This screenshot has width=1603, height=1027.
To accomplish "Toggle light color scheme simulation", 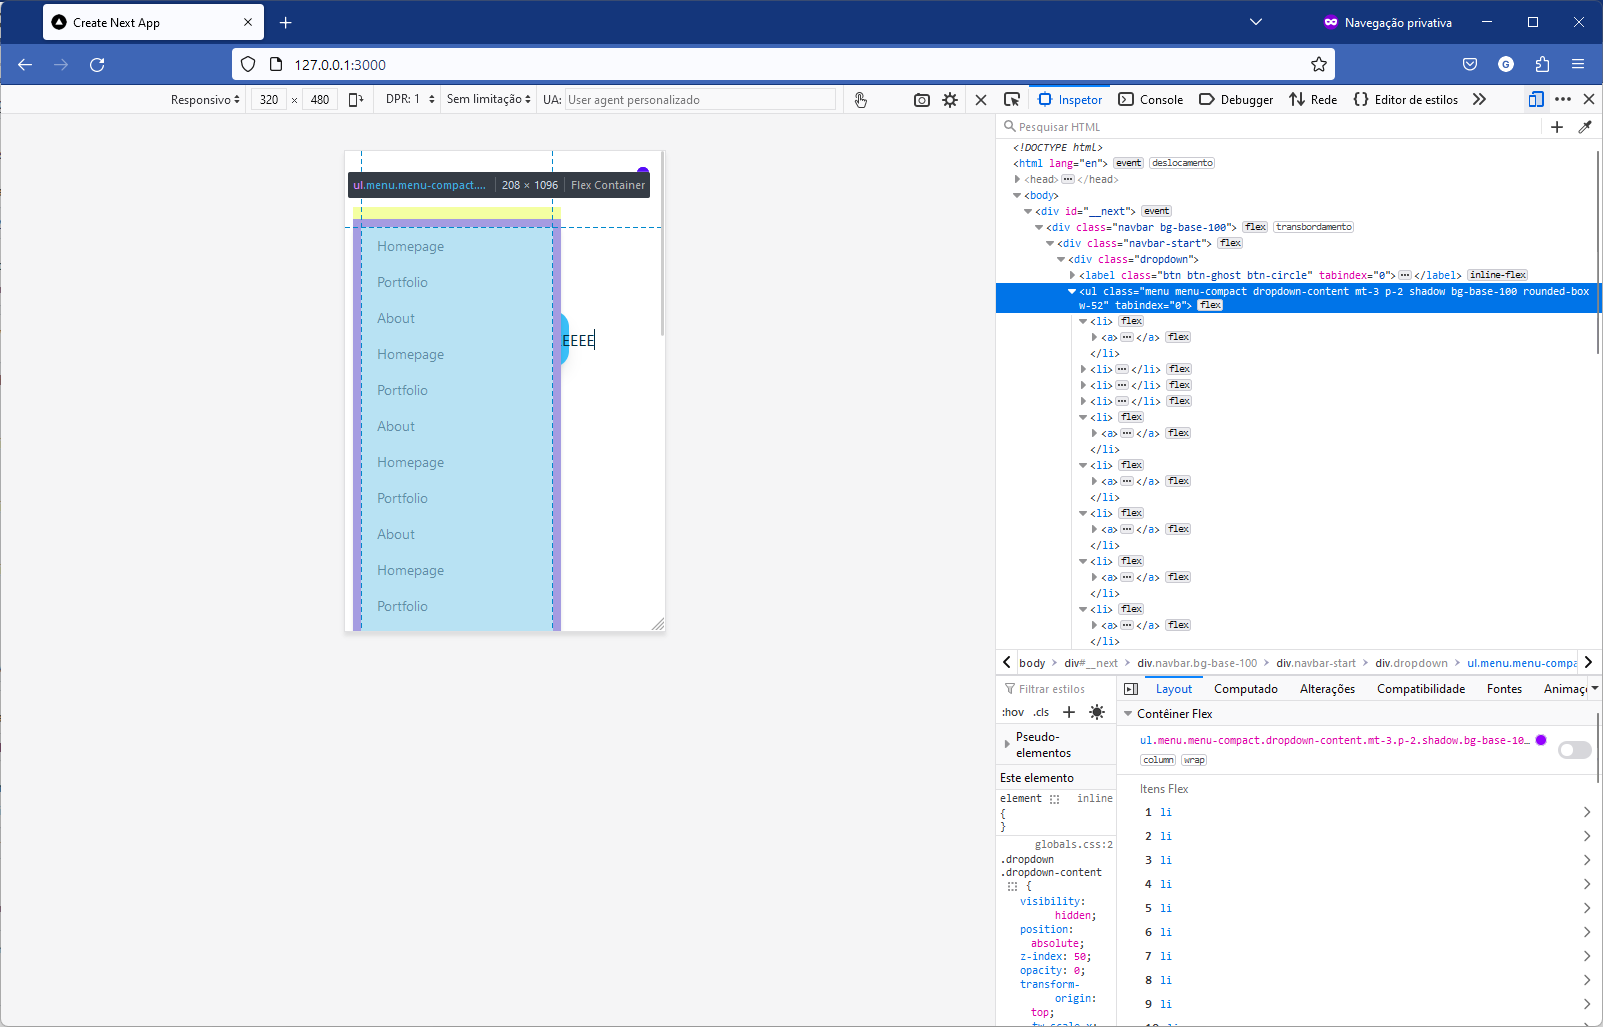I will point(1097,712).
